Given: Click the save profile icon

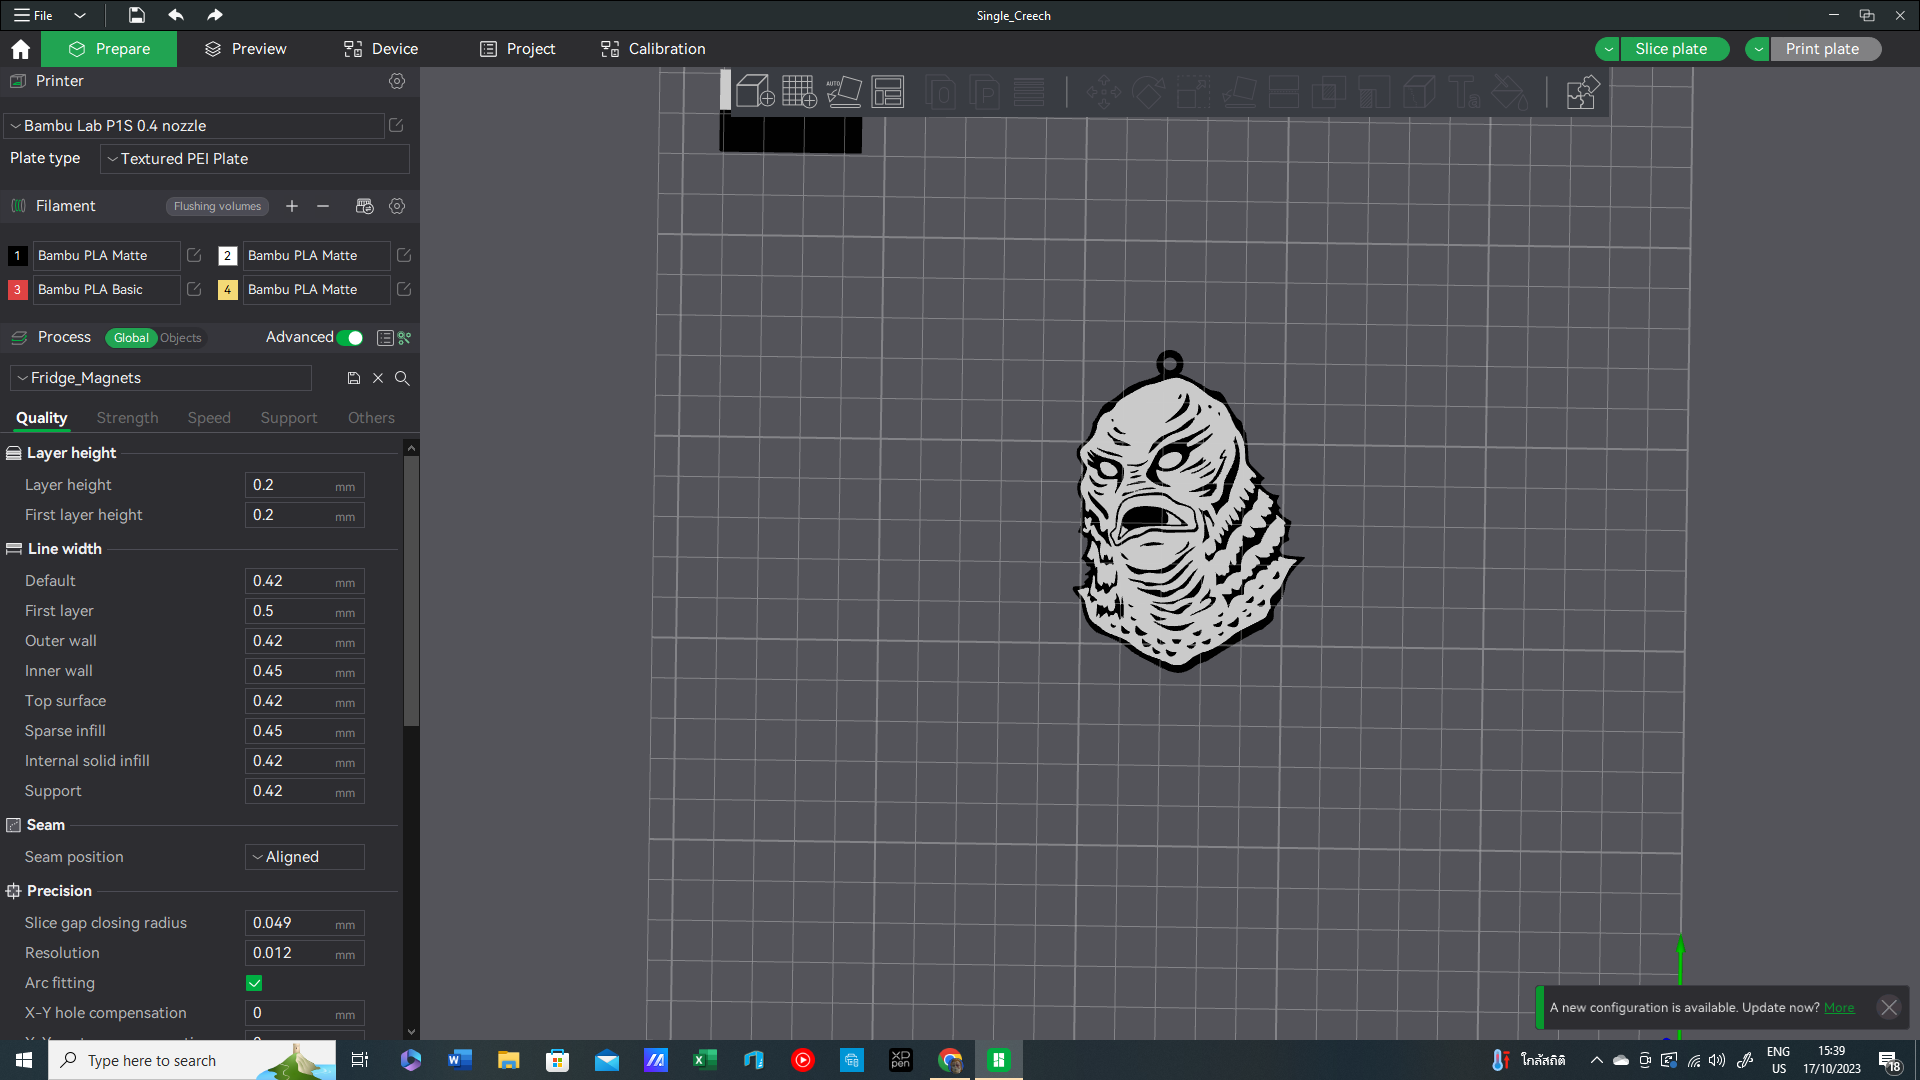Looking at the screenshot, I should [351, 378].
